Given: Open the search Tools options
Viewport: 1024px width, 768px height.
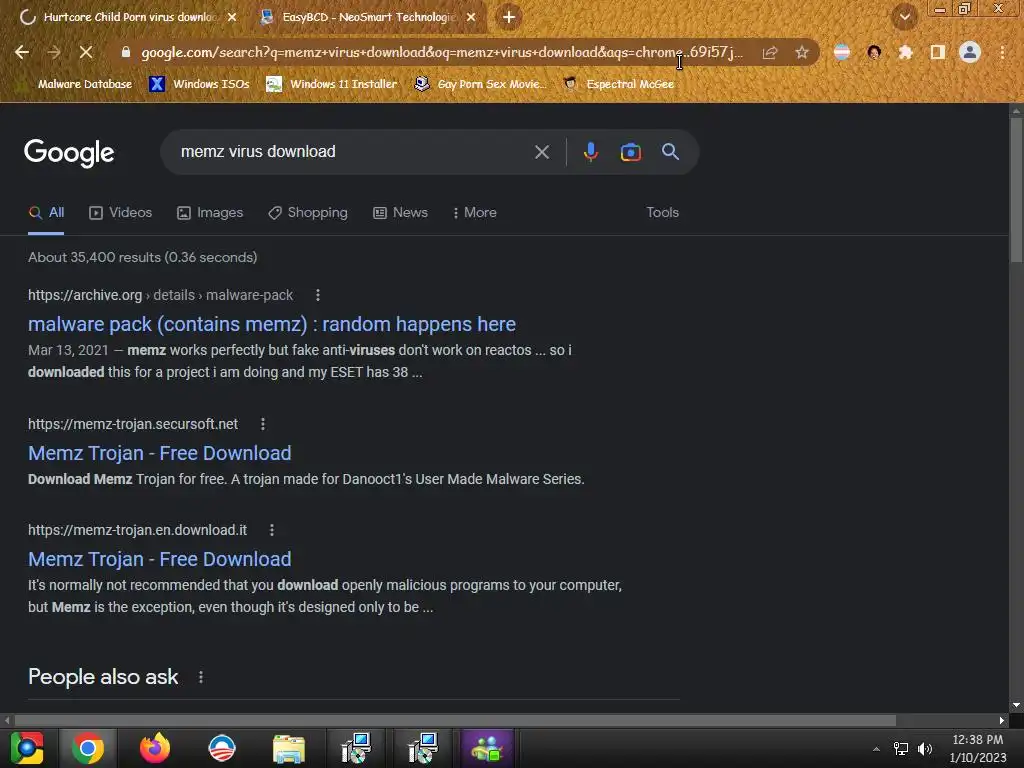Looking at the screenshot, I should 662,213.
